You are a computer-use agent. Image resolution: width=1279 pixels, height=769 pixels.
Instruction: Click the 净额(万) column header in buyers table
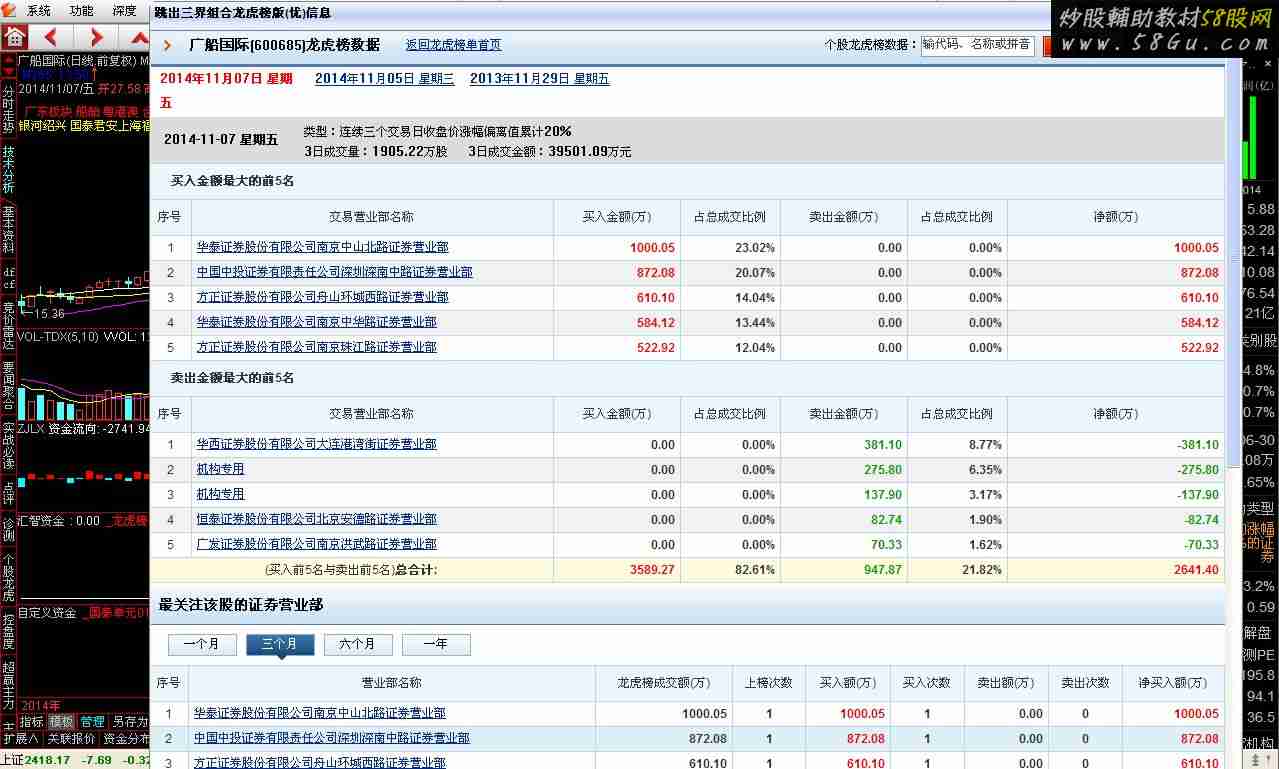point(1116,217)
